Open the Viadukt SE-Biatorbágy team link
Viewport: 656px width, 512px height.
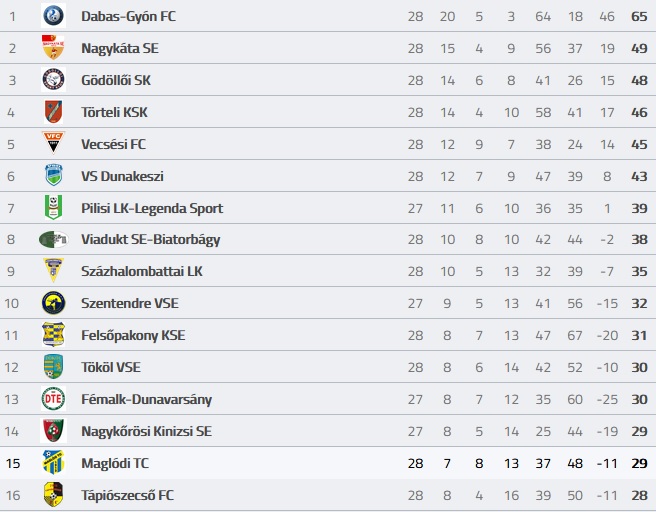point(151,240)
